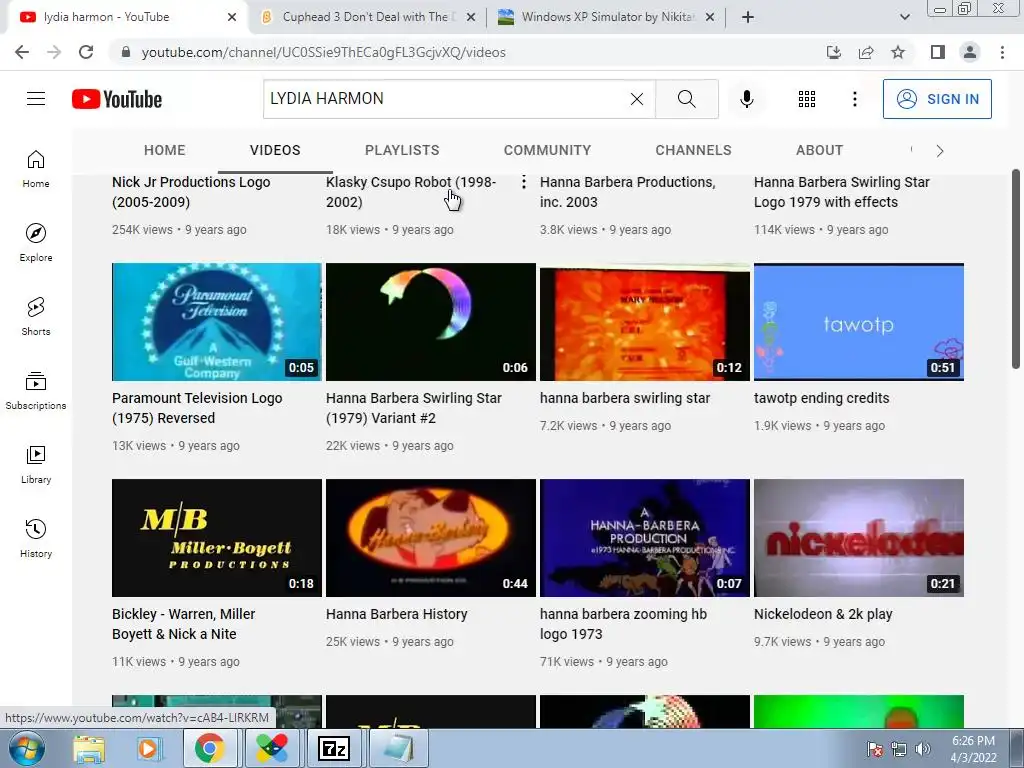The width and height of the screenshot is (1024, 768).
Task: Open History in the sidebar
Action: click(36, 538)
